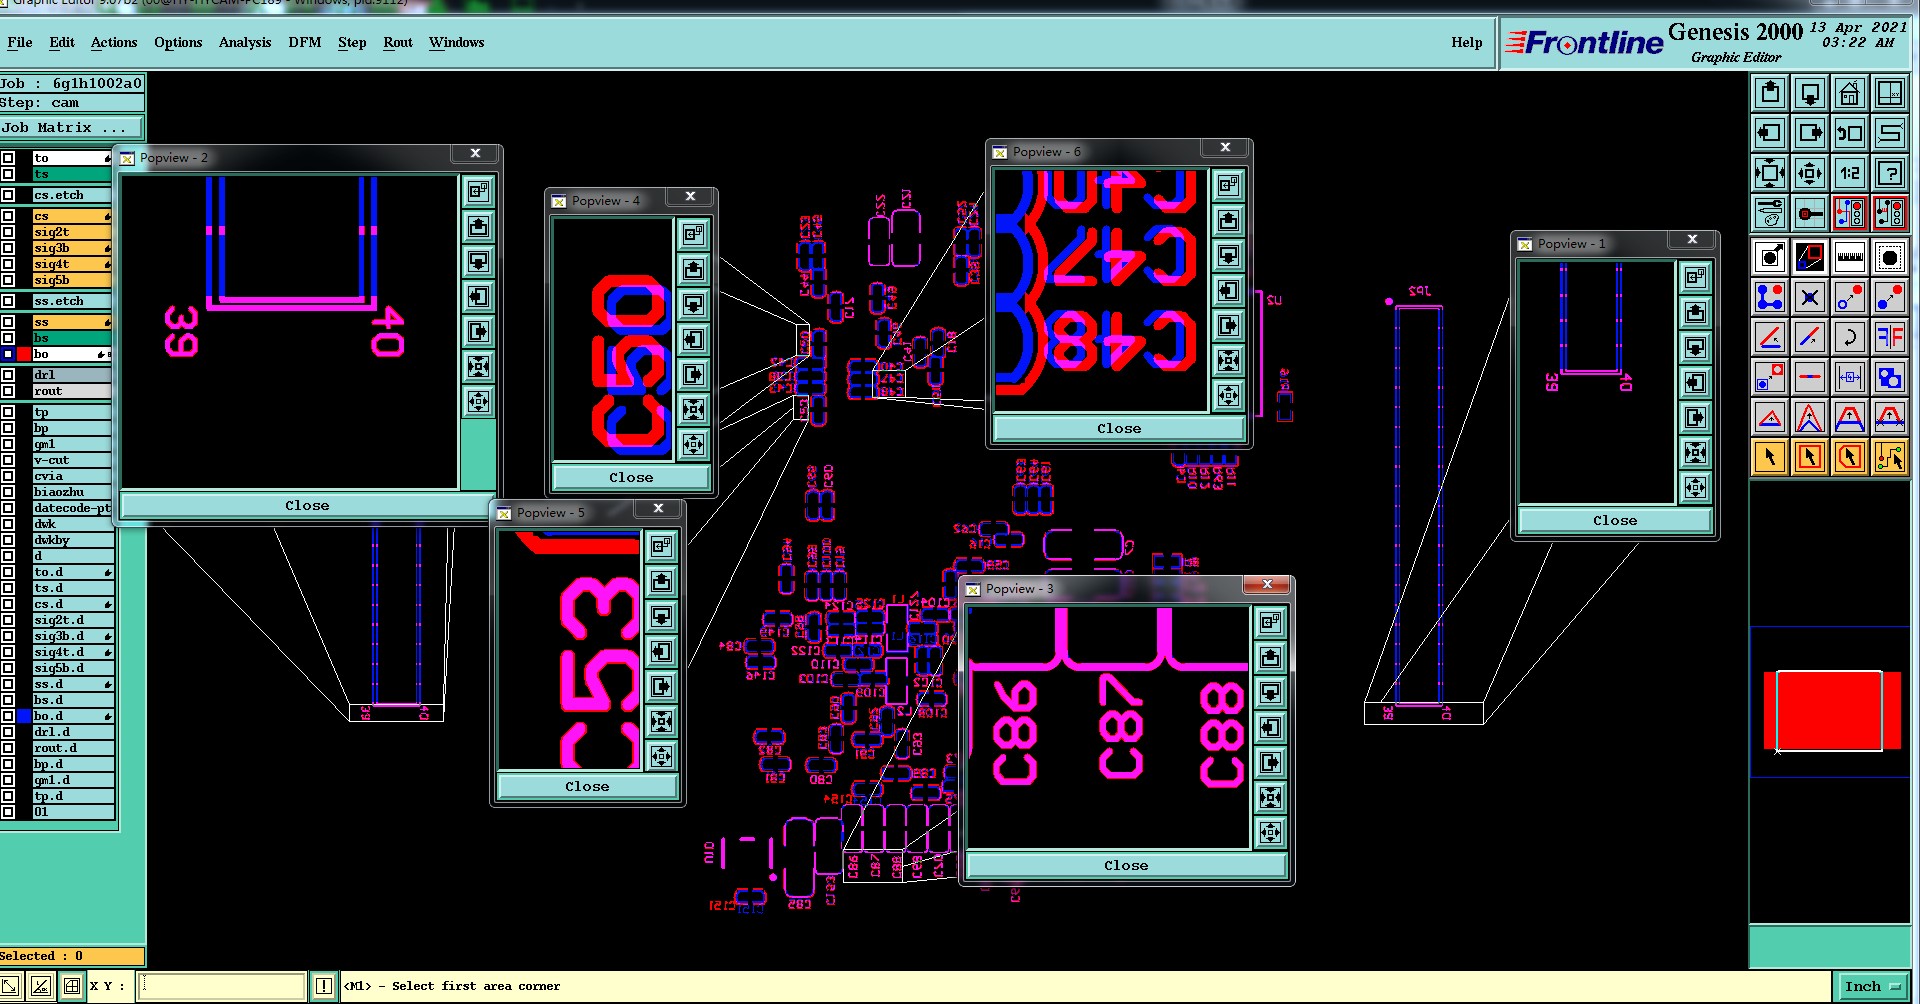Image resolution: width=1920 pixels, height=1004 pixels.
Task: Select the 'gm1.d' layer row
Action: click(x=72, y=780)
